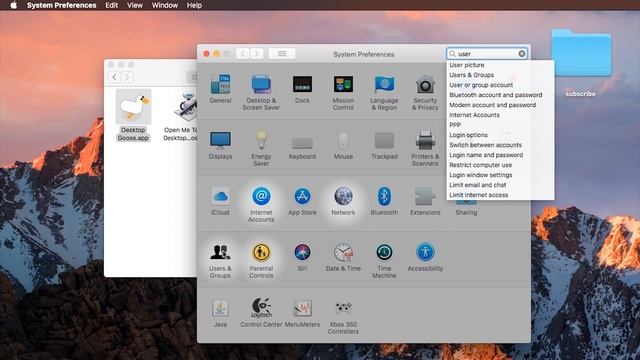The image size is (640, 360).
Task: Select the Desktop Goose.app file in Finder
Action: [133, 116]
